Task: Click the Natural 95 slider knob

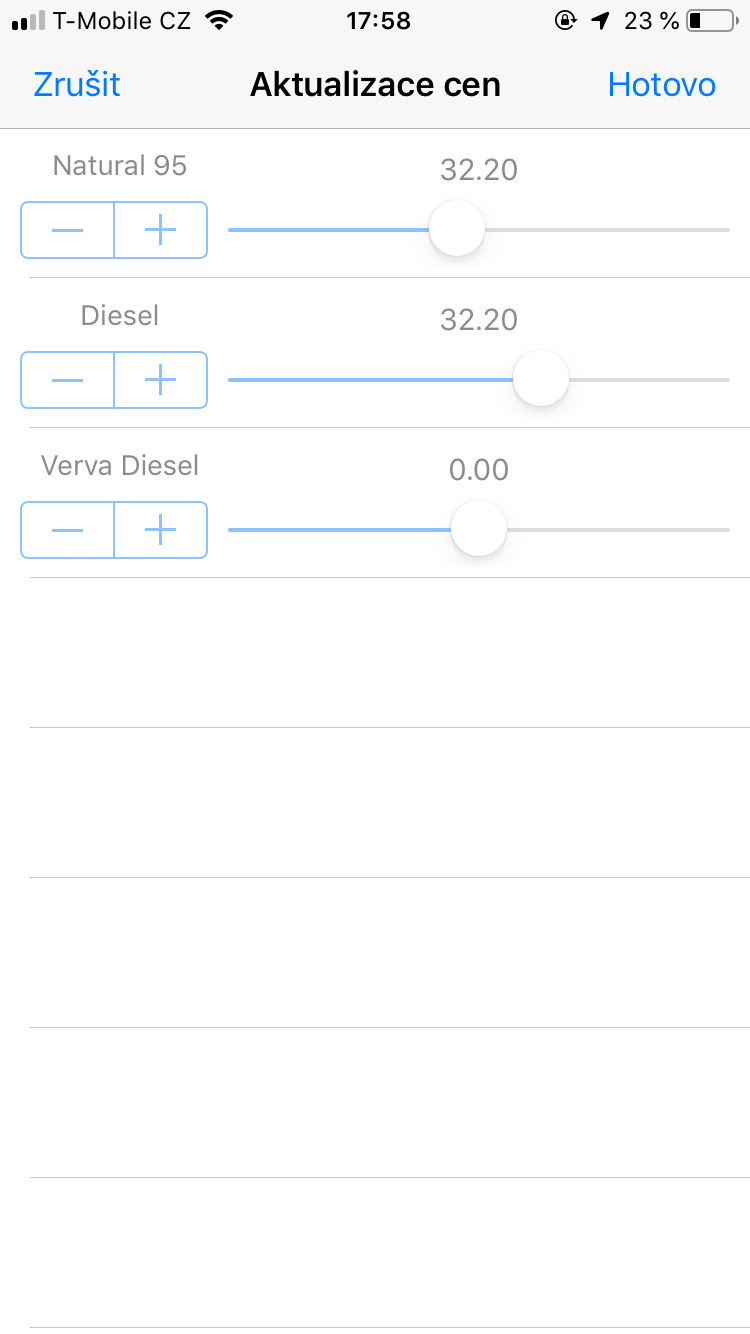Action: 457,229
